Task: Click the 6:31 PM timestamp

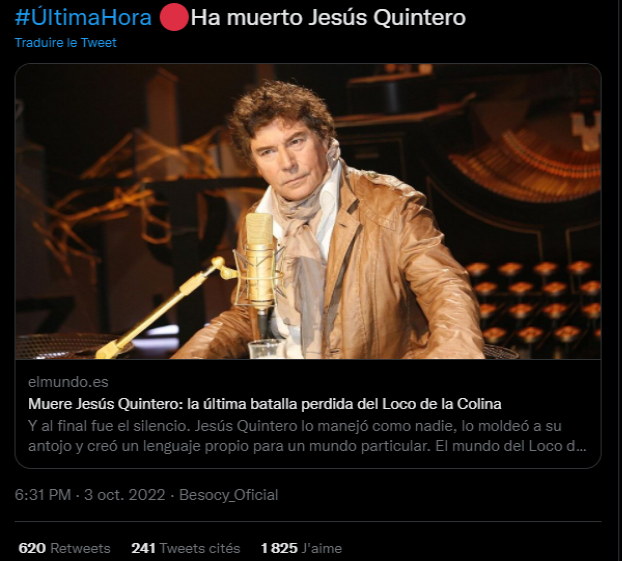Action: coord(43,495)
